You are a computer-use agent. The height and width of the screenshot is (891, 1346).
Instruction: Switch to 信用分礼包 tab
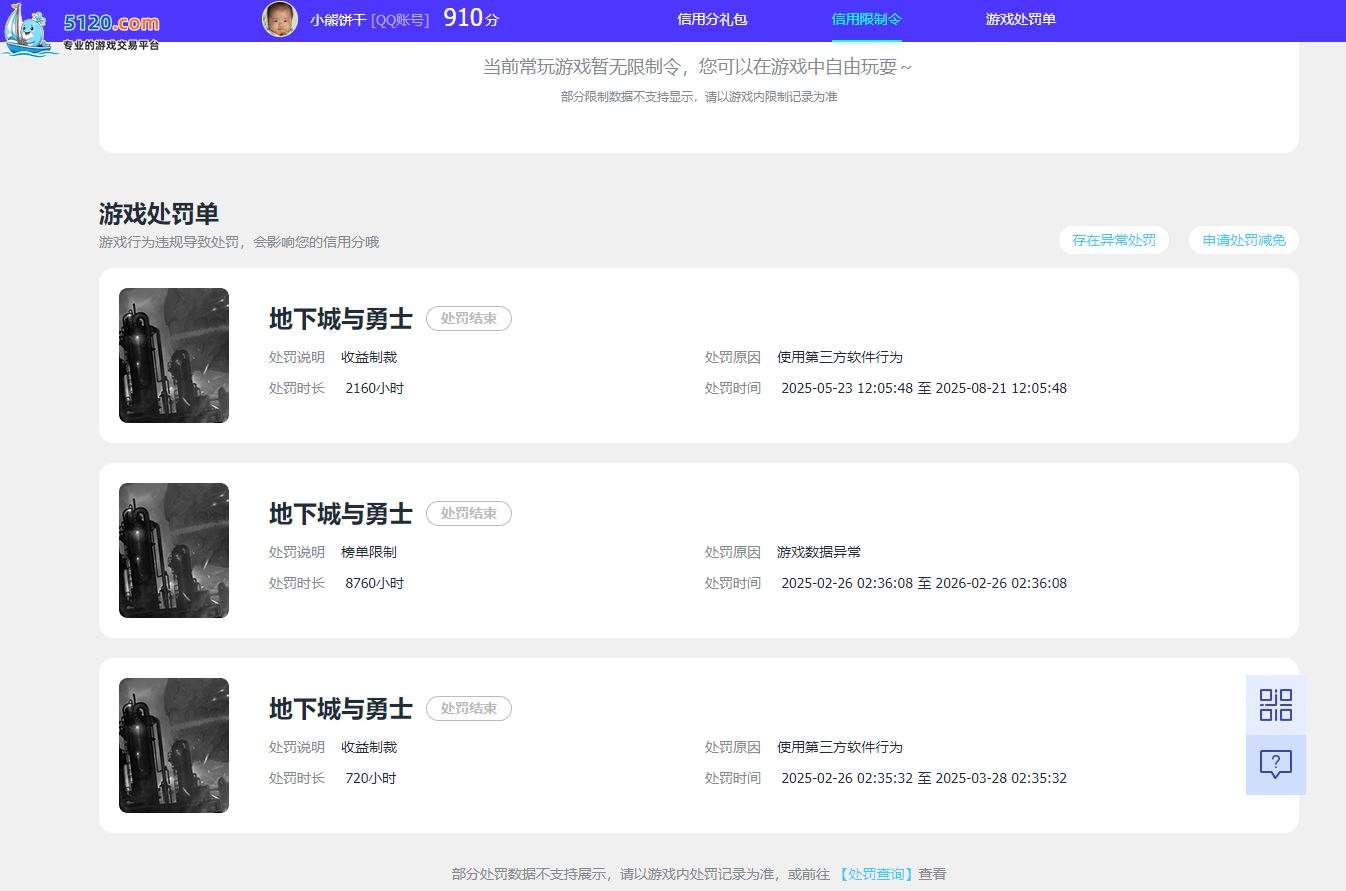712,19
